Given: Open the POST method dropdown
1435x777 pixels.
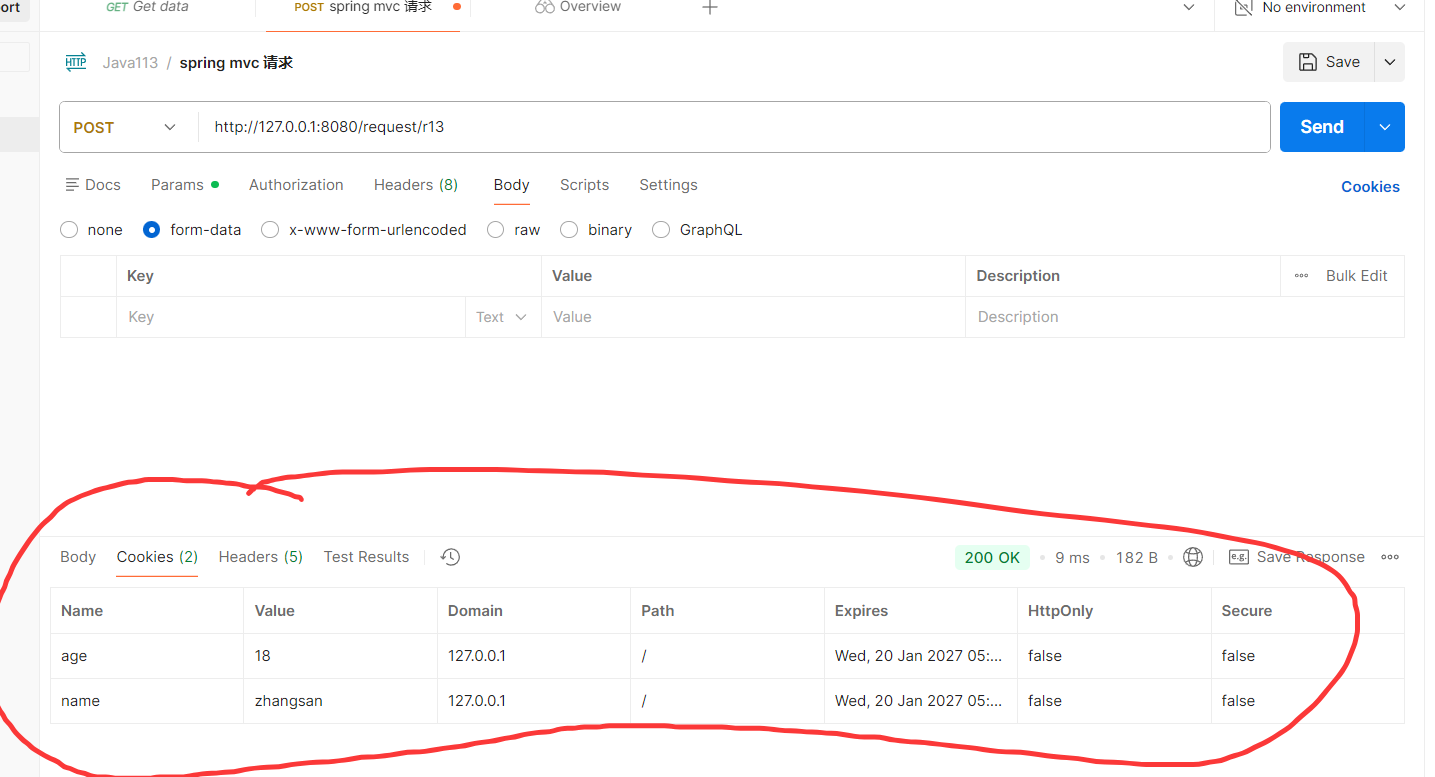Looking at the screenshot, I should (x=126, y=127).
